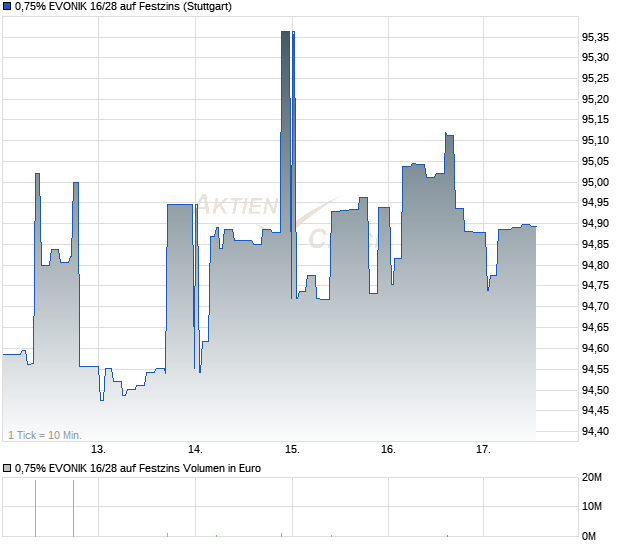Click the price axis label 94,40

pyautogui.click(x=595, y=431)
